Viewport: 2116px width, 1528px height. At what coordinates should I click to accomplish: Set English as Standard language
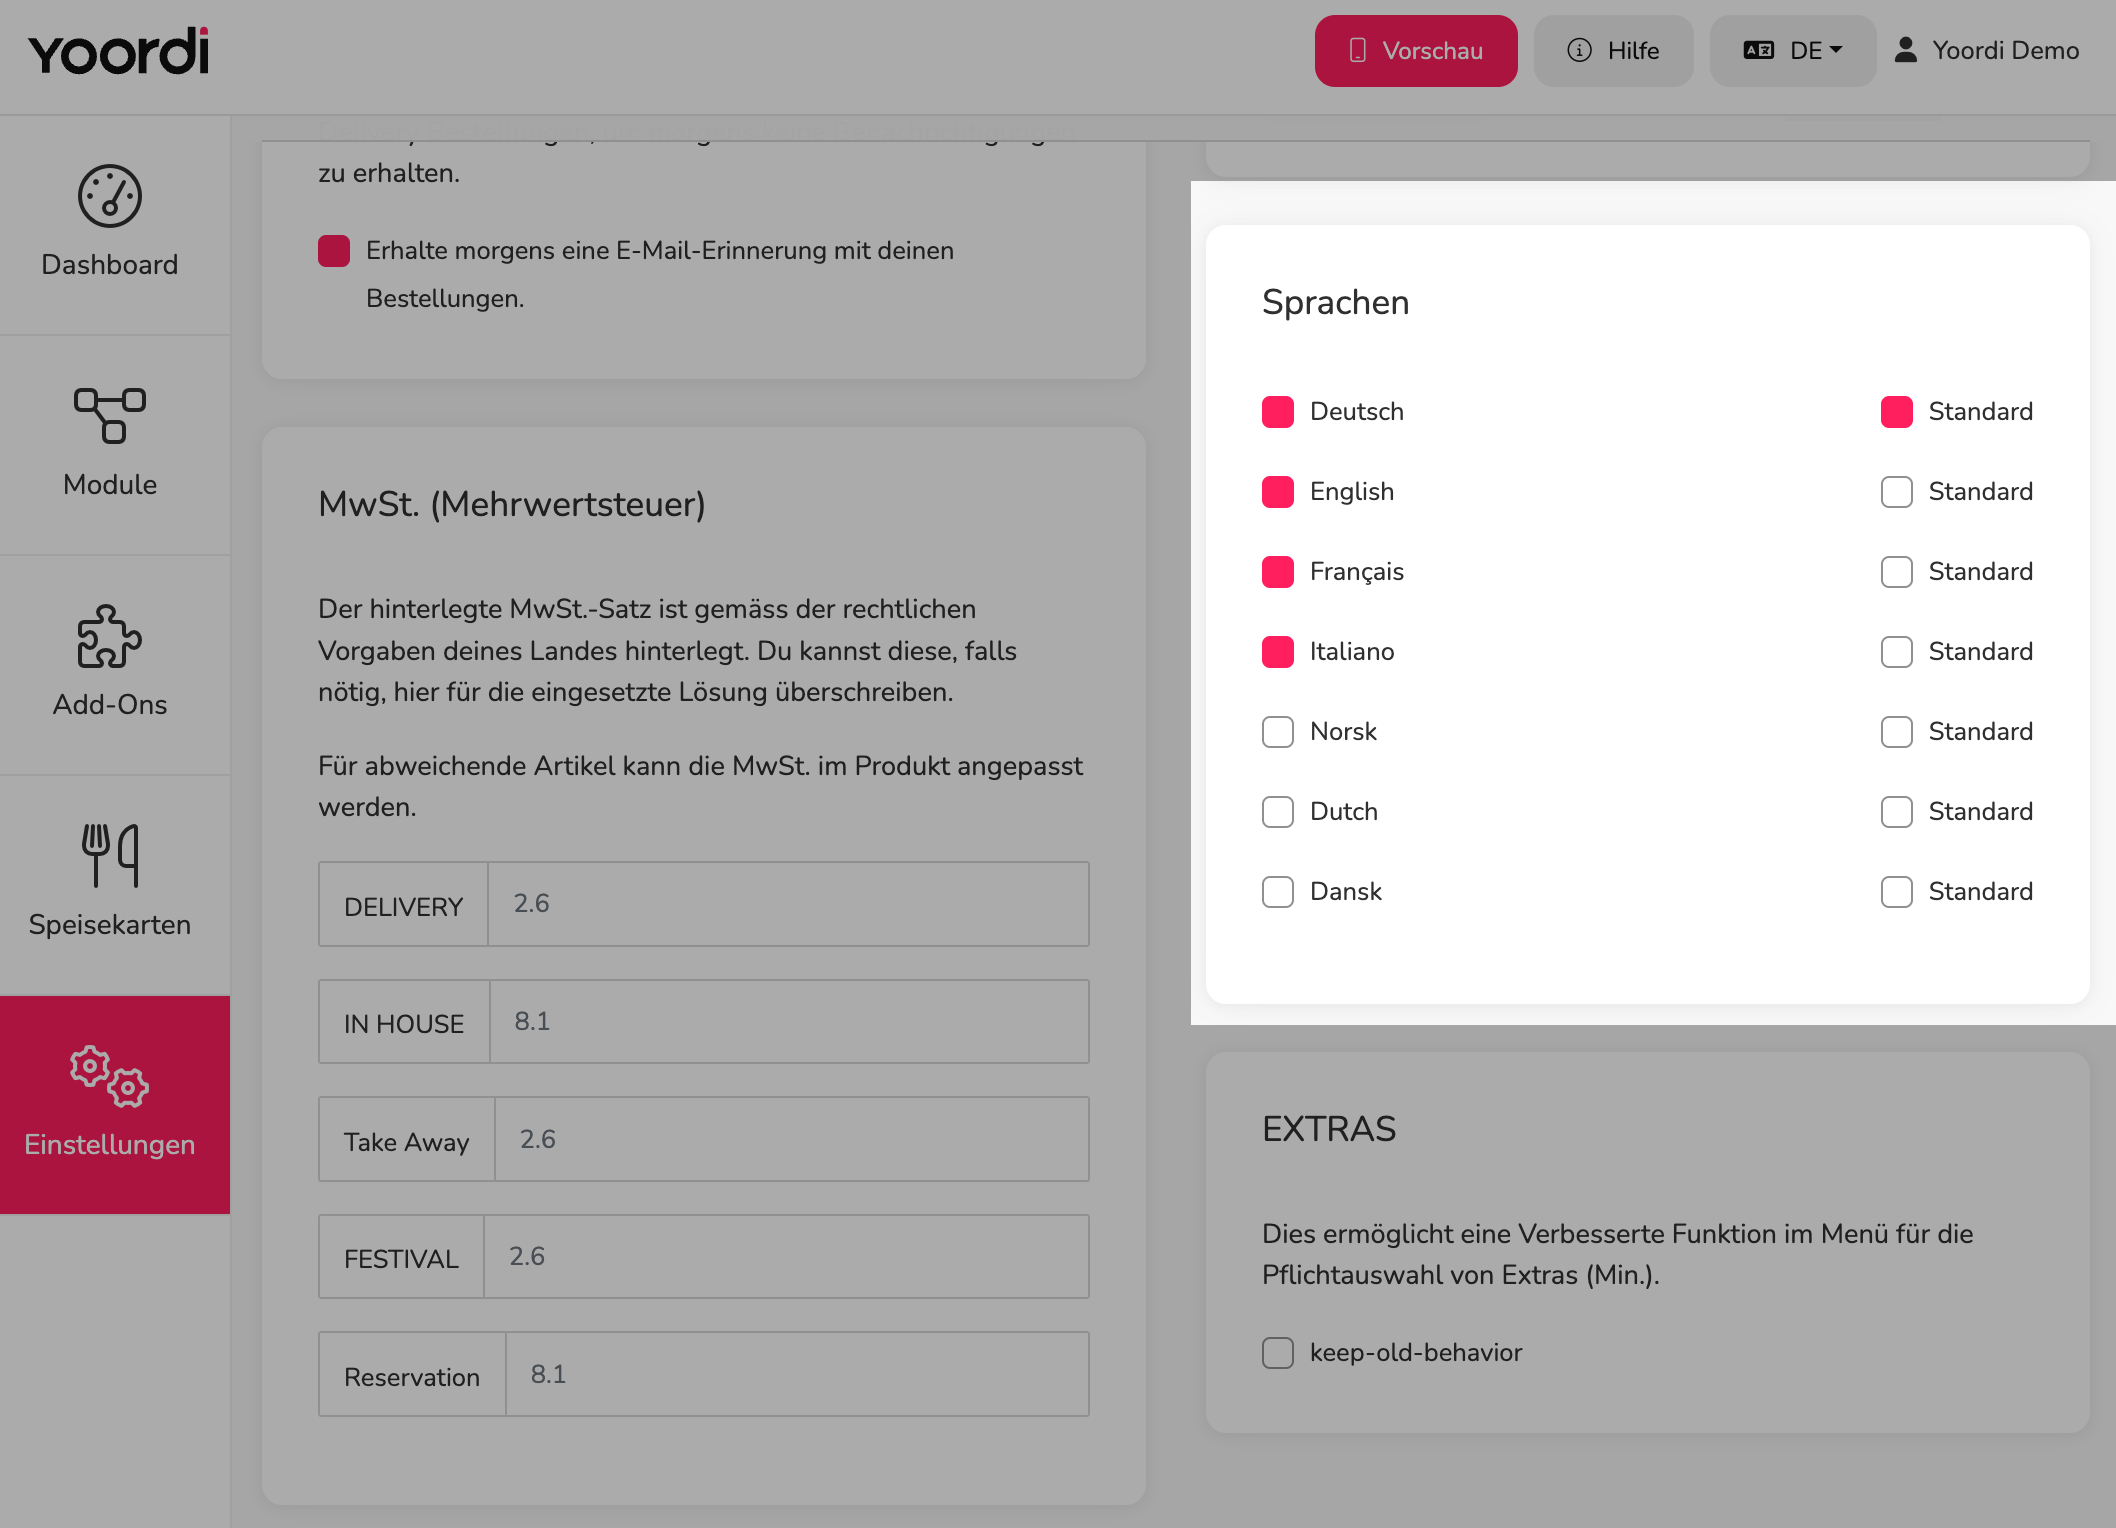tap(1897, 492)
